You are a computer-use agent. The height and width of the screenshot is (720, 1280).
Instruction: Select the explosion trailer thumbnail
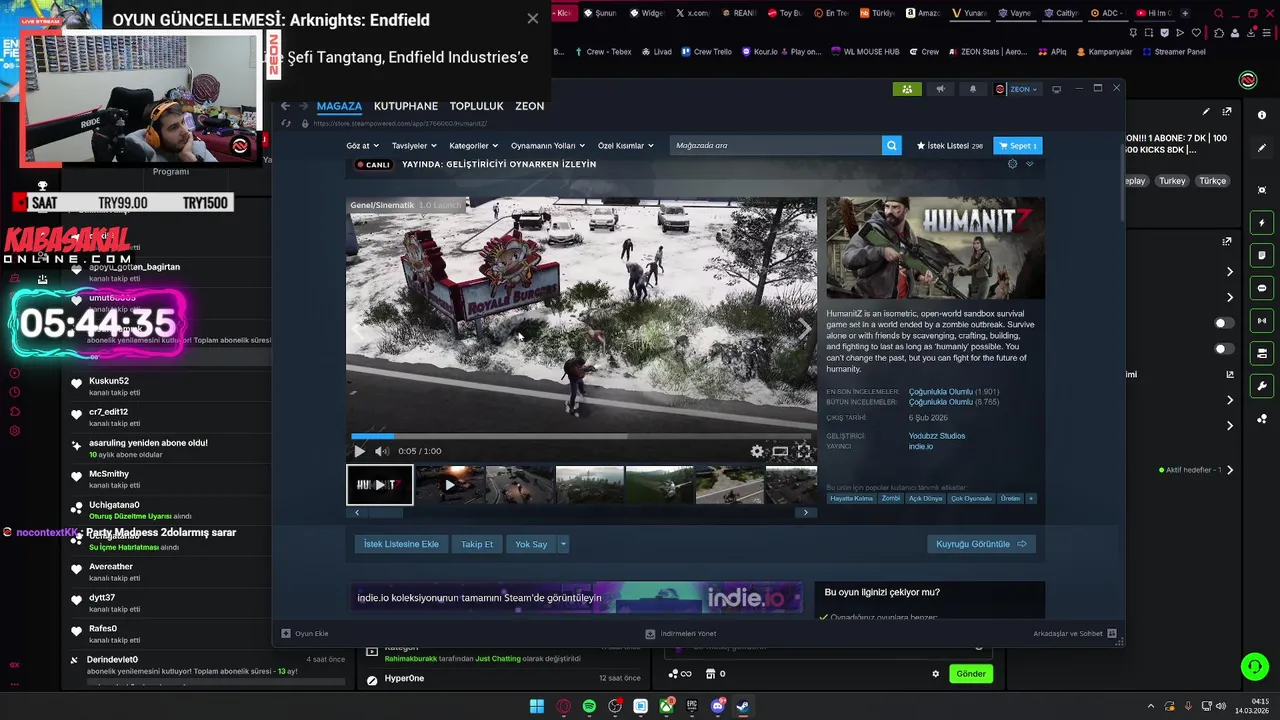tap(450, 485)
